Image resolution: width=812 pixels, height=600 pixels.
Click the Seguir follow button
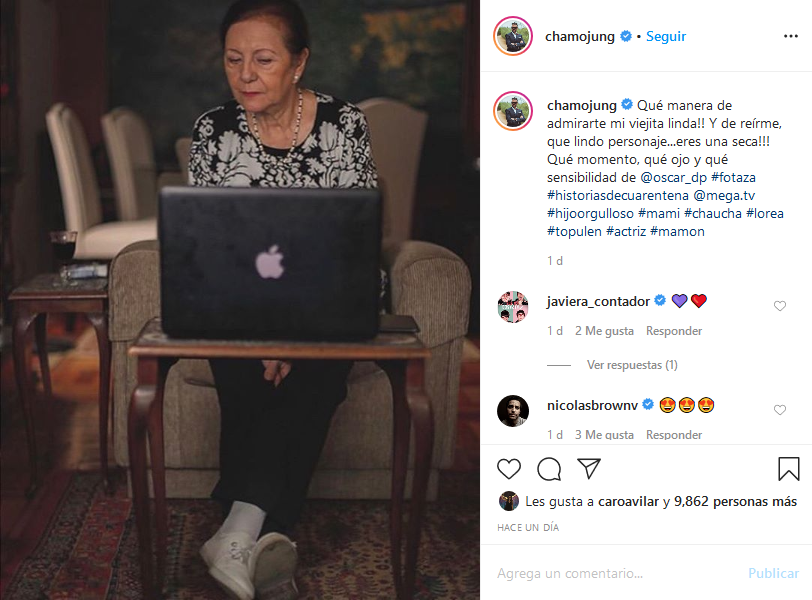666,36
